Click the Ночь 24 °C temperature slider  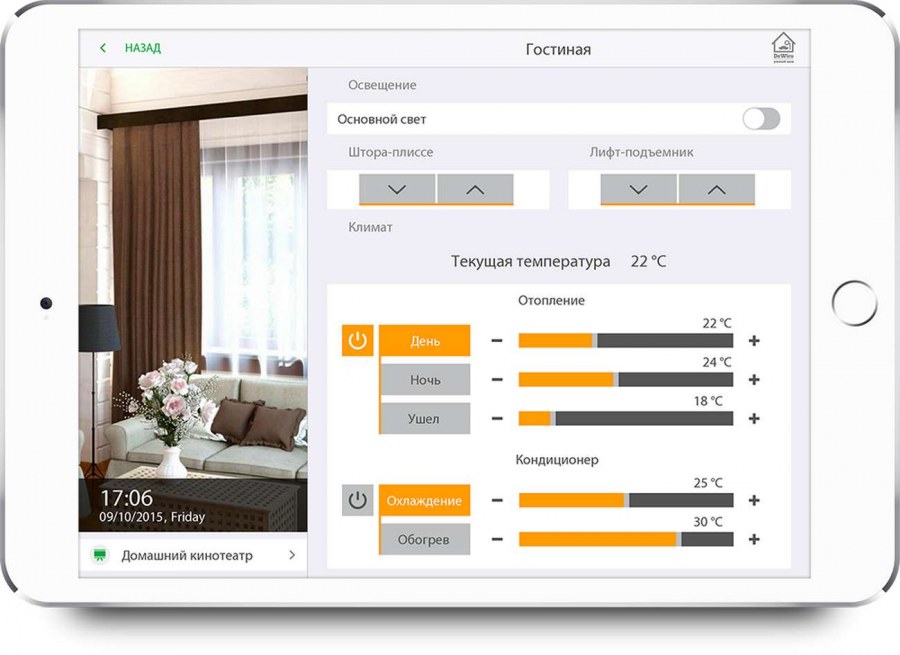(625, 380)
